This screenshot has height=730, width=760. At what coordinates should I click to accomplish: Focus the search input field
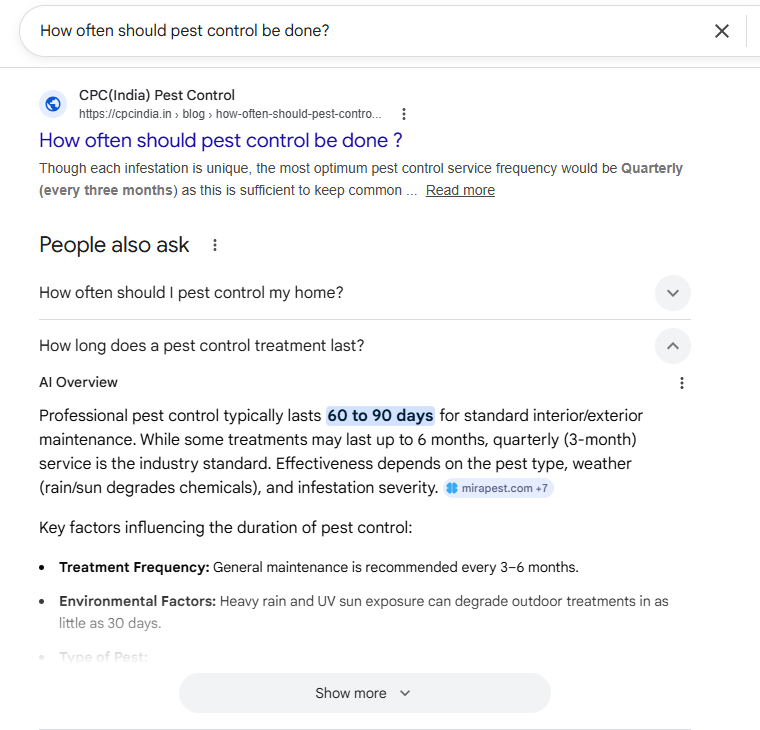[360, 31]
